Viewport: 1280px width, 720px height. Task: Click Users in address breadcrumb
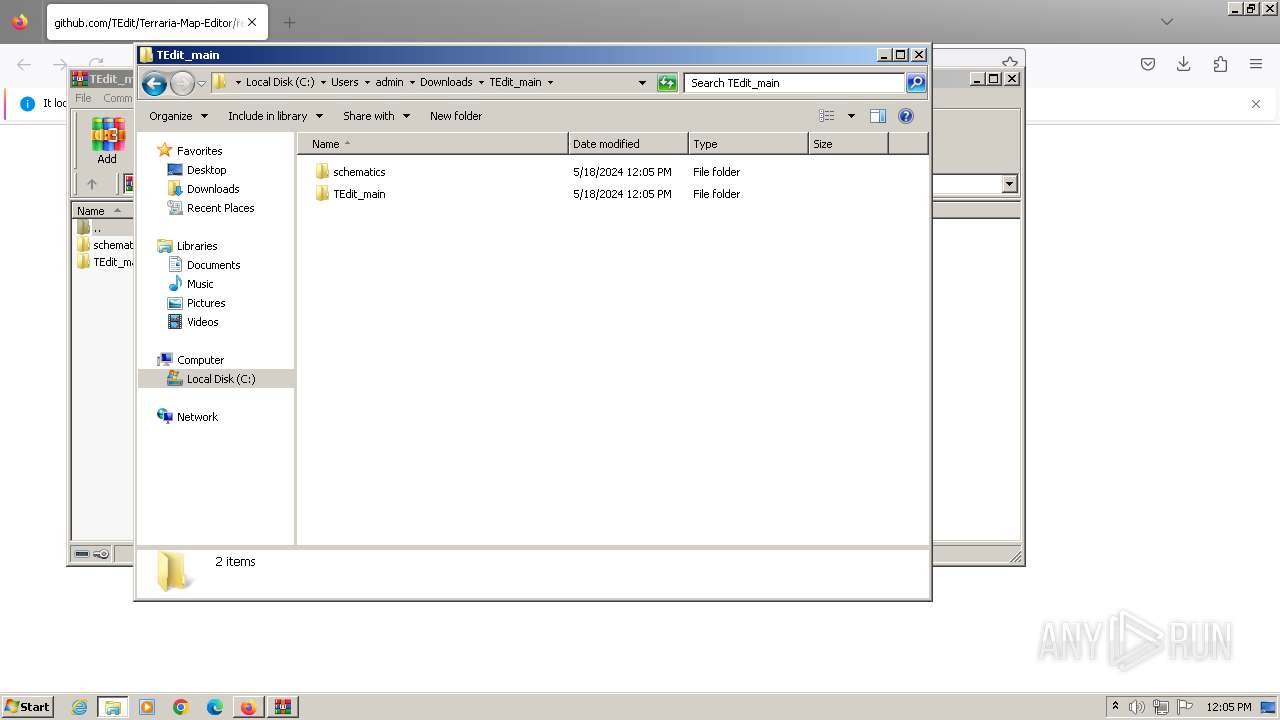344,83
